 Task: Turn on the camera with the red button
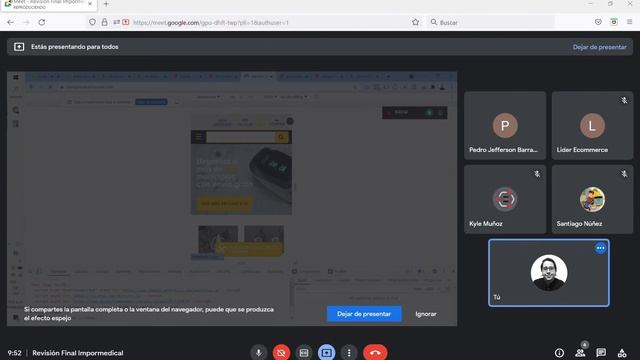[281, 352]
